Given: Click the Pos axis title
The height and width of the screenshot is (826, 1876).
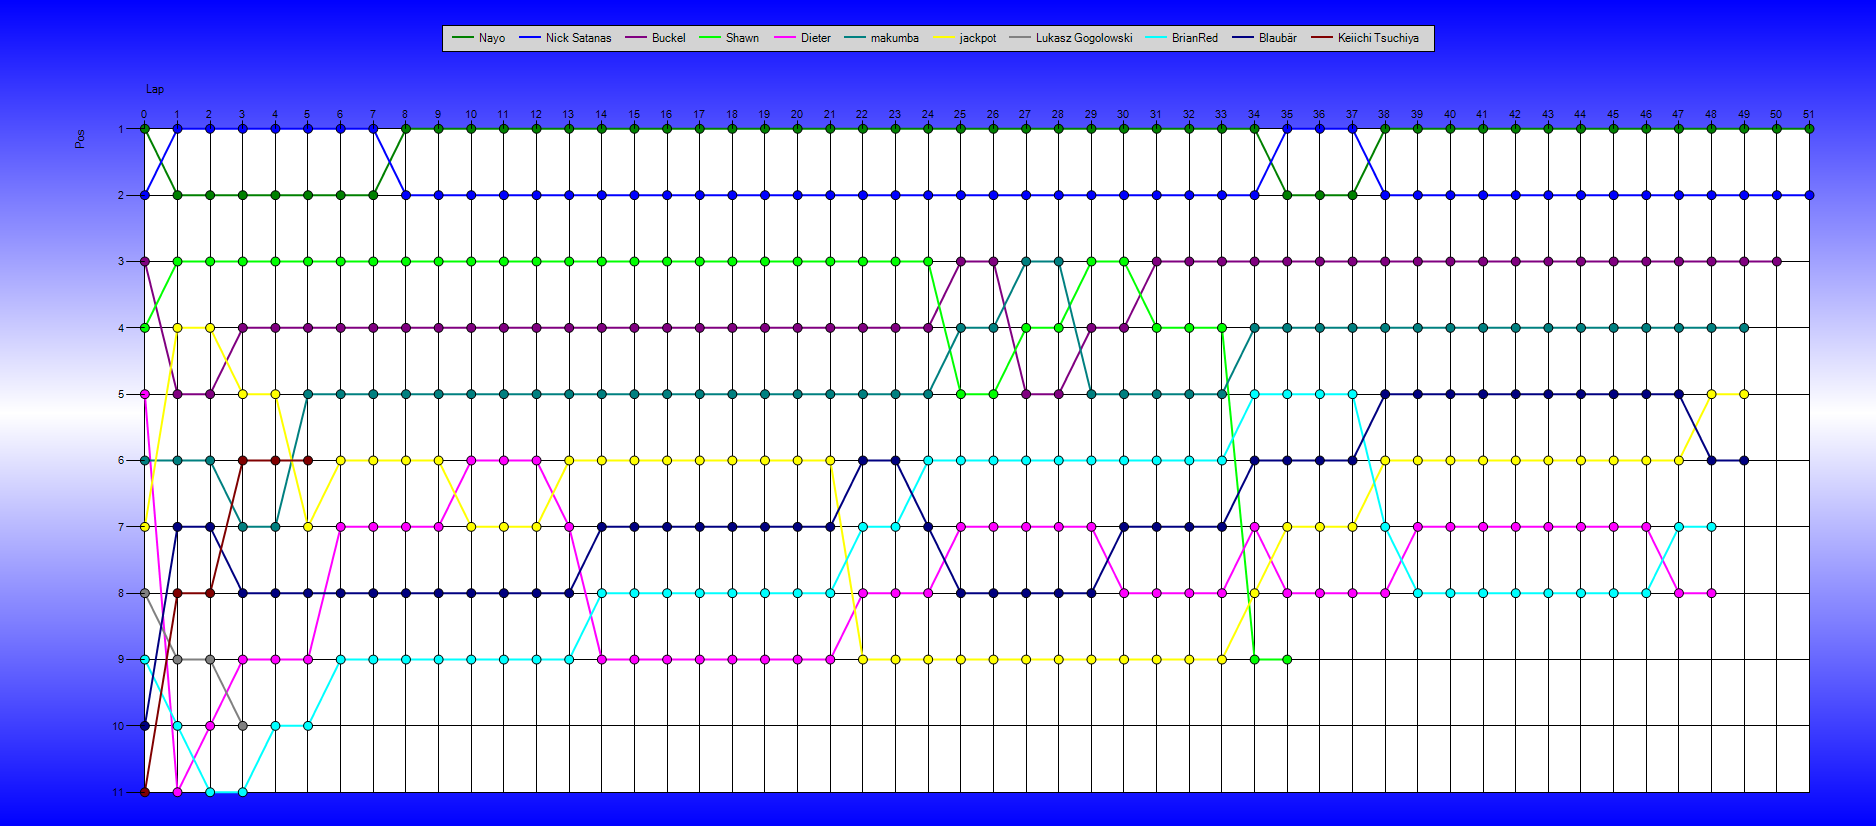Looking at the screenshot, I should pyautogui.click(x=80, y=138).
